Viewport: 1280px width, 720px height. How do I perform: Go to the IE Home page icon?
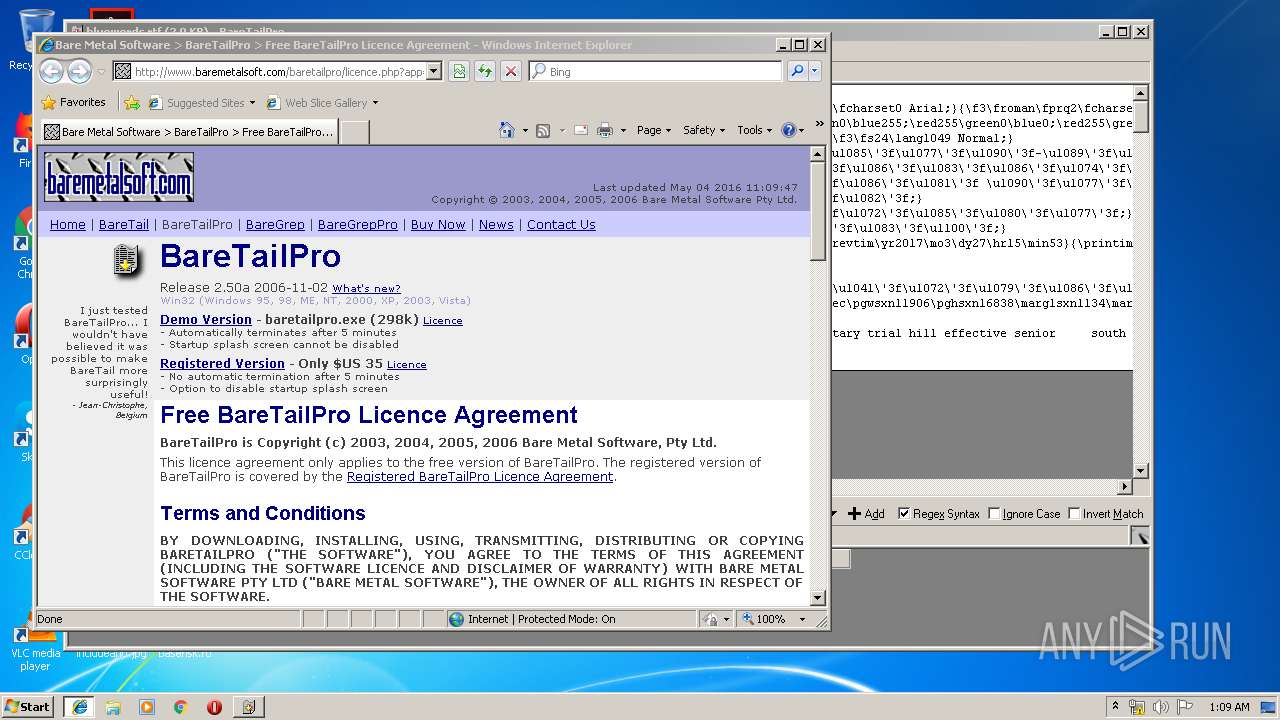pyautogui.click(x=507, y=130)
